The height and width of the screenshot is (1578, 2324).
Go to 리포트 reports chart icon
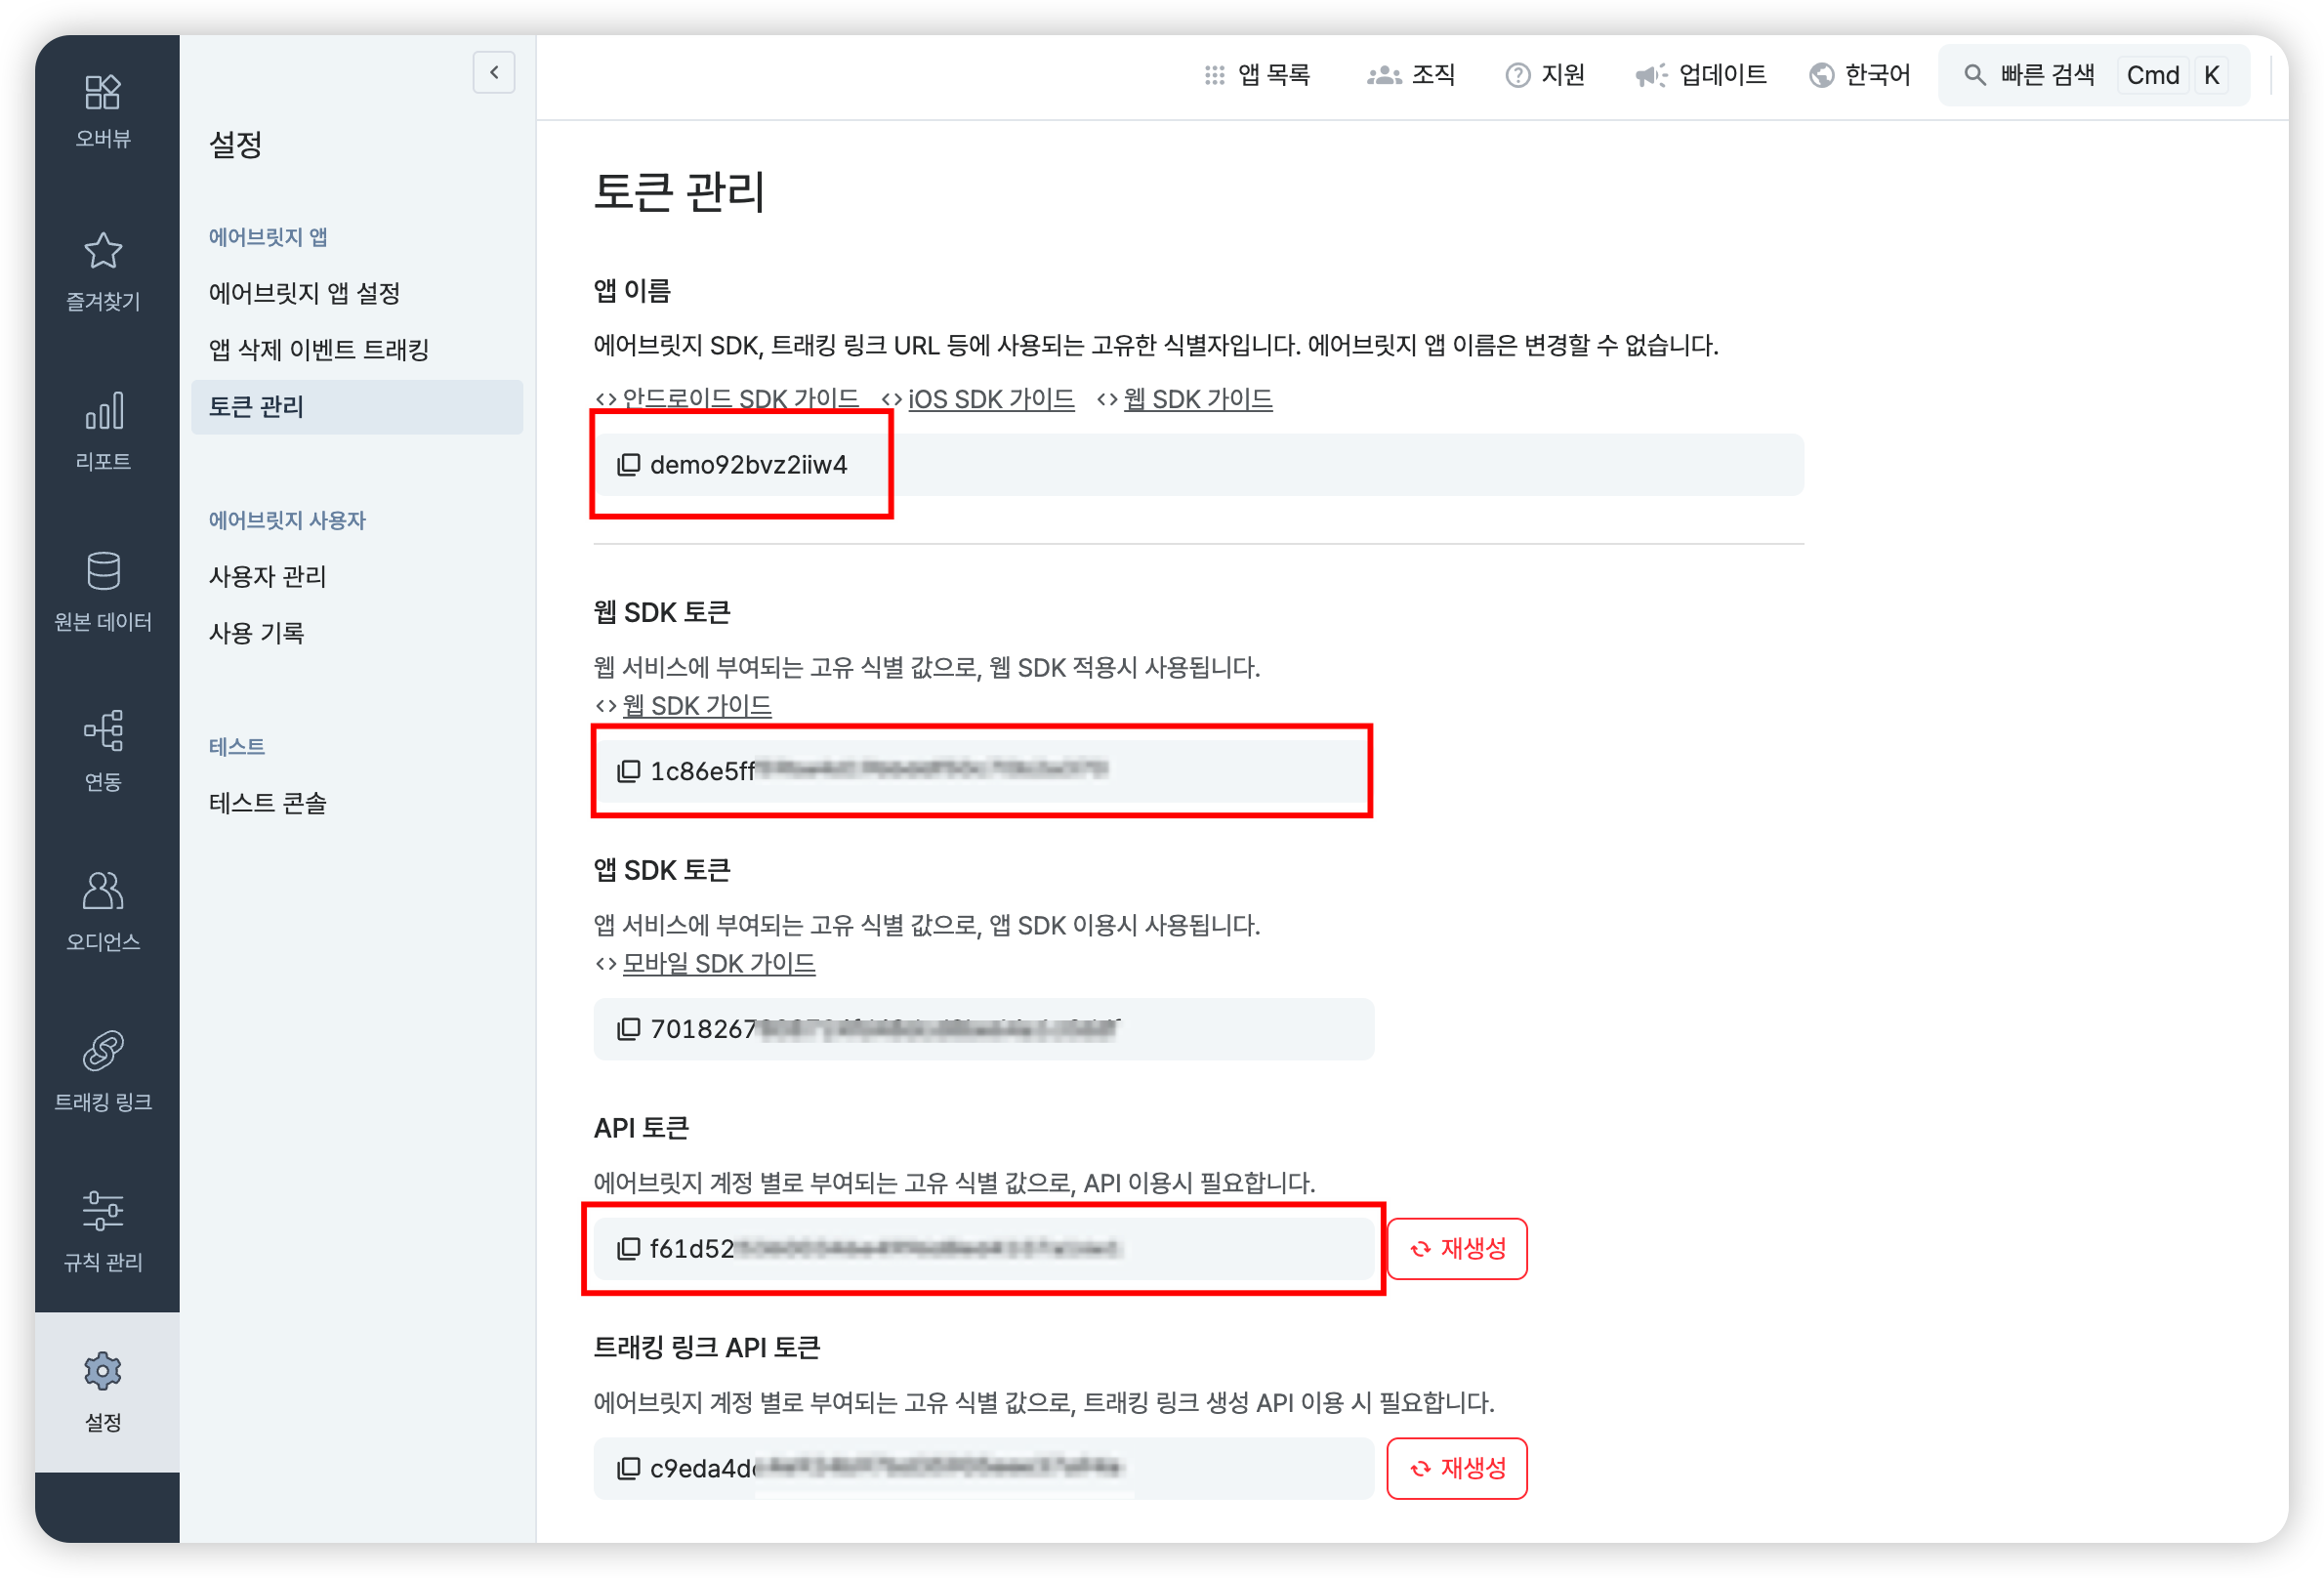[103, 411]
